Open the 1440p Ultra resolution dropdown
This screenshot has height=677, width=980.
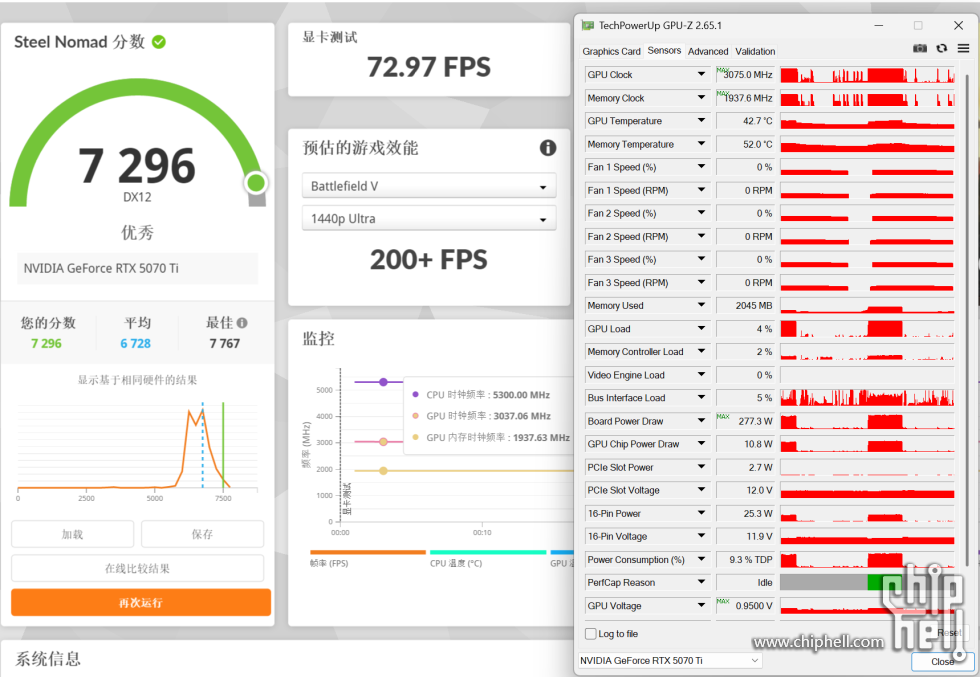click(x=429, y=219)
